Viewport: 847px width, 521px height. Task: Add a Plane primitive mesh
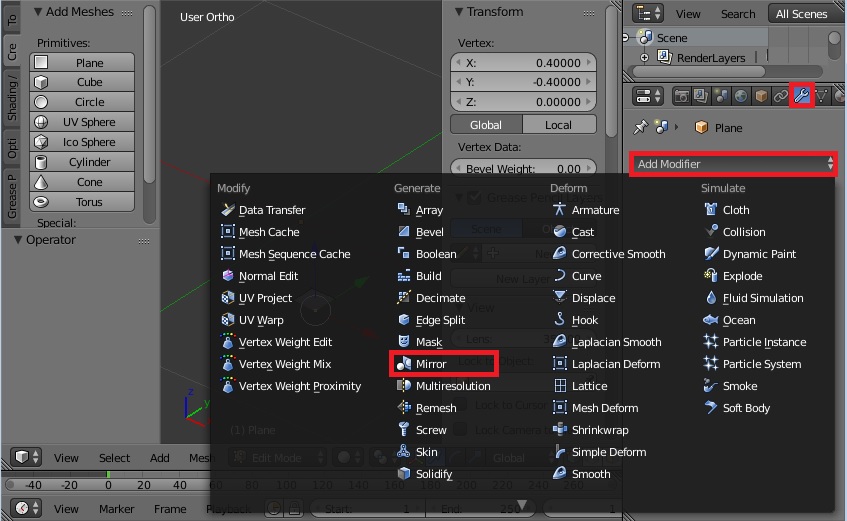tap(82, 62)
